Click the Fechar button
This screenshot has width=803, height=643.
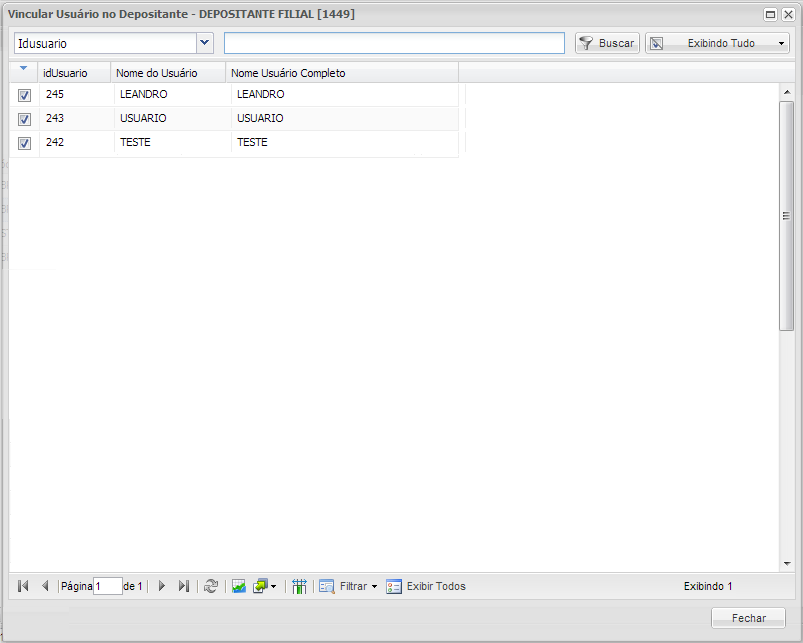click(748, 618)
